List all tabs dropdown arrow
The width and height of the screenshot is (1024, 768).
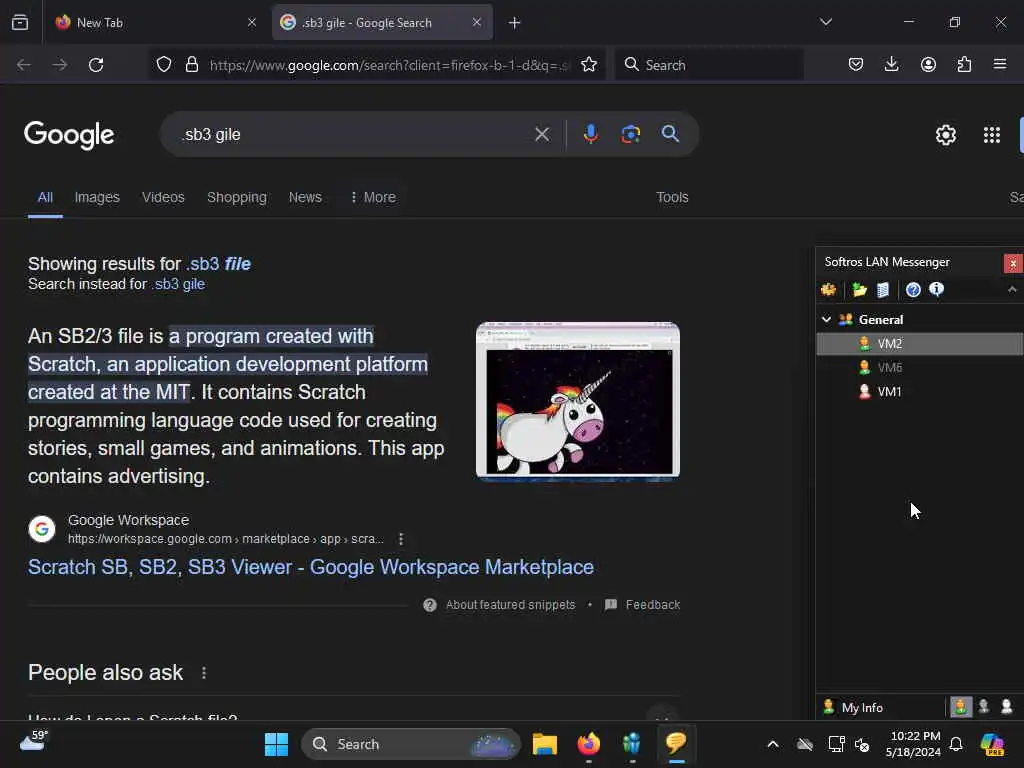point(825,22)
